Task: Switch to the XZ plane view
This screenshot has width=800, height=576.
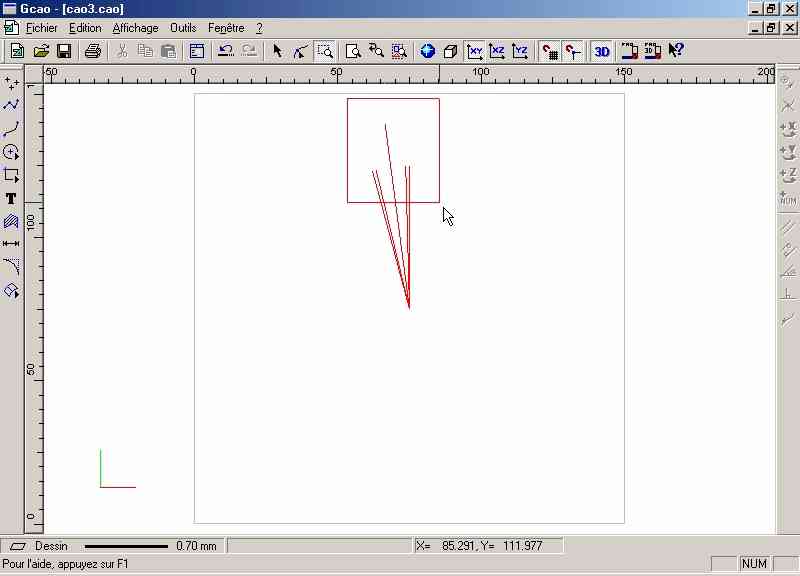Action: pyautogui.click(x=497, y=51)
